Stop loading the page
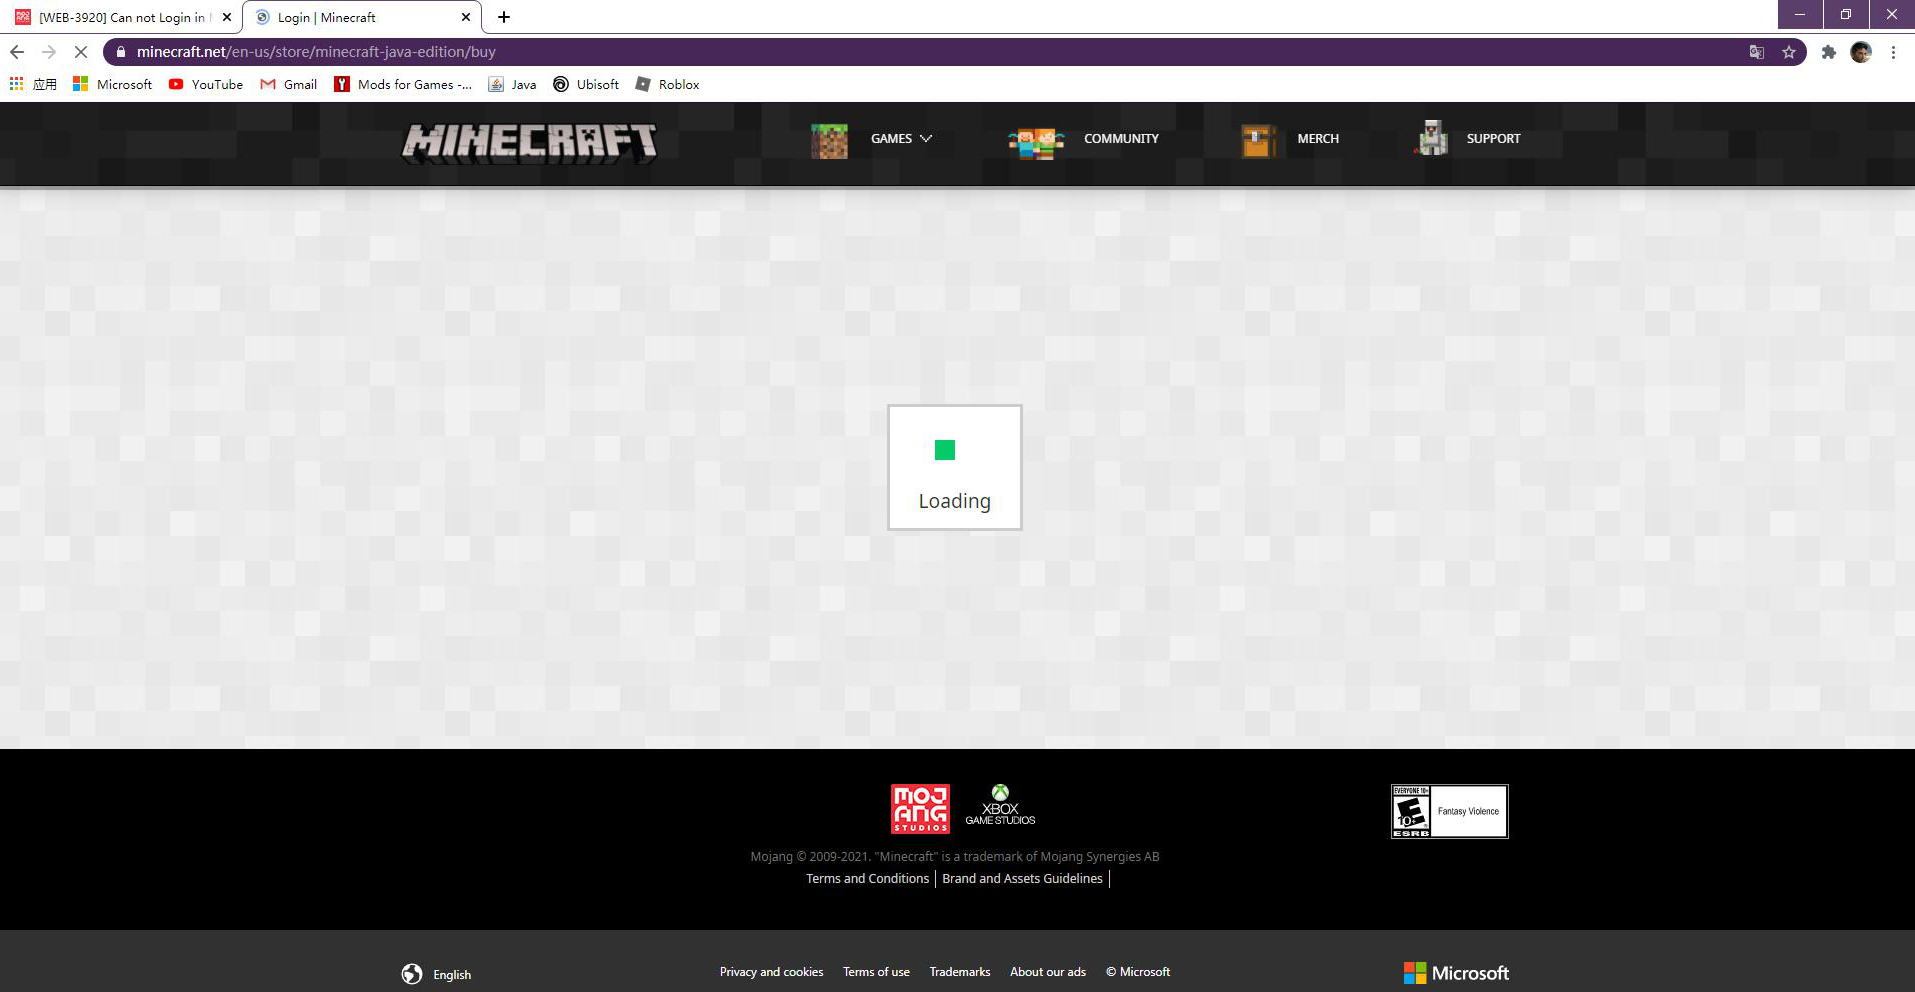This screenshot has width=1915, height=992. tap(81, 52)
